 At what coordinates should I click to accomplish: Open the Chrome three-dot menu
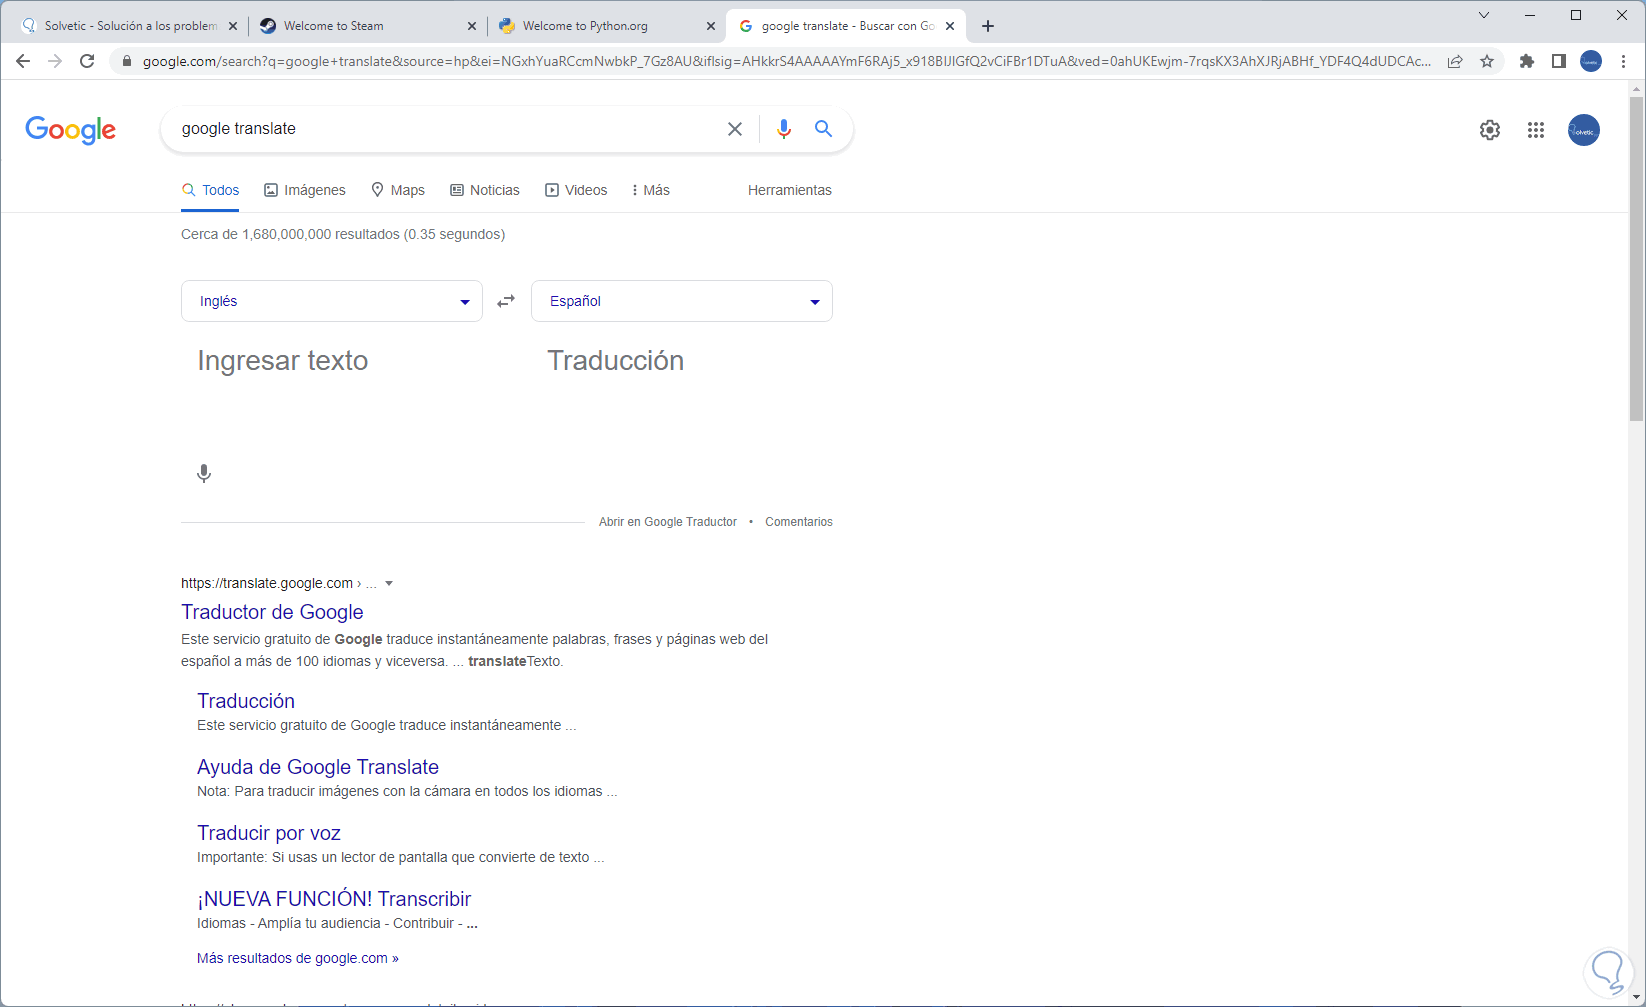(1623, 61)
